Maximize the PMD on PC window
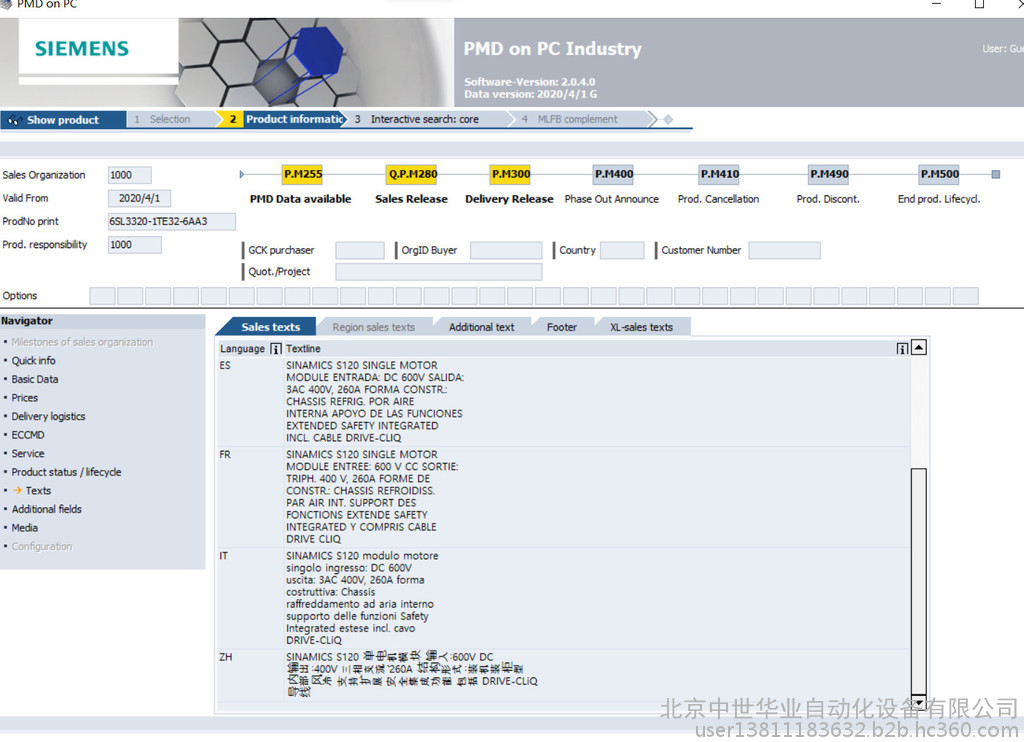1024x742 pixels. [x=979, y=4]
